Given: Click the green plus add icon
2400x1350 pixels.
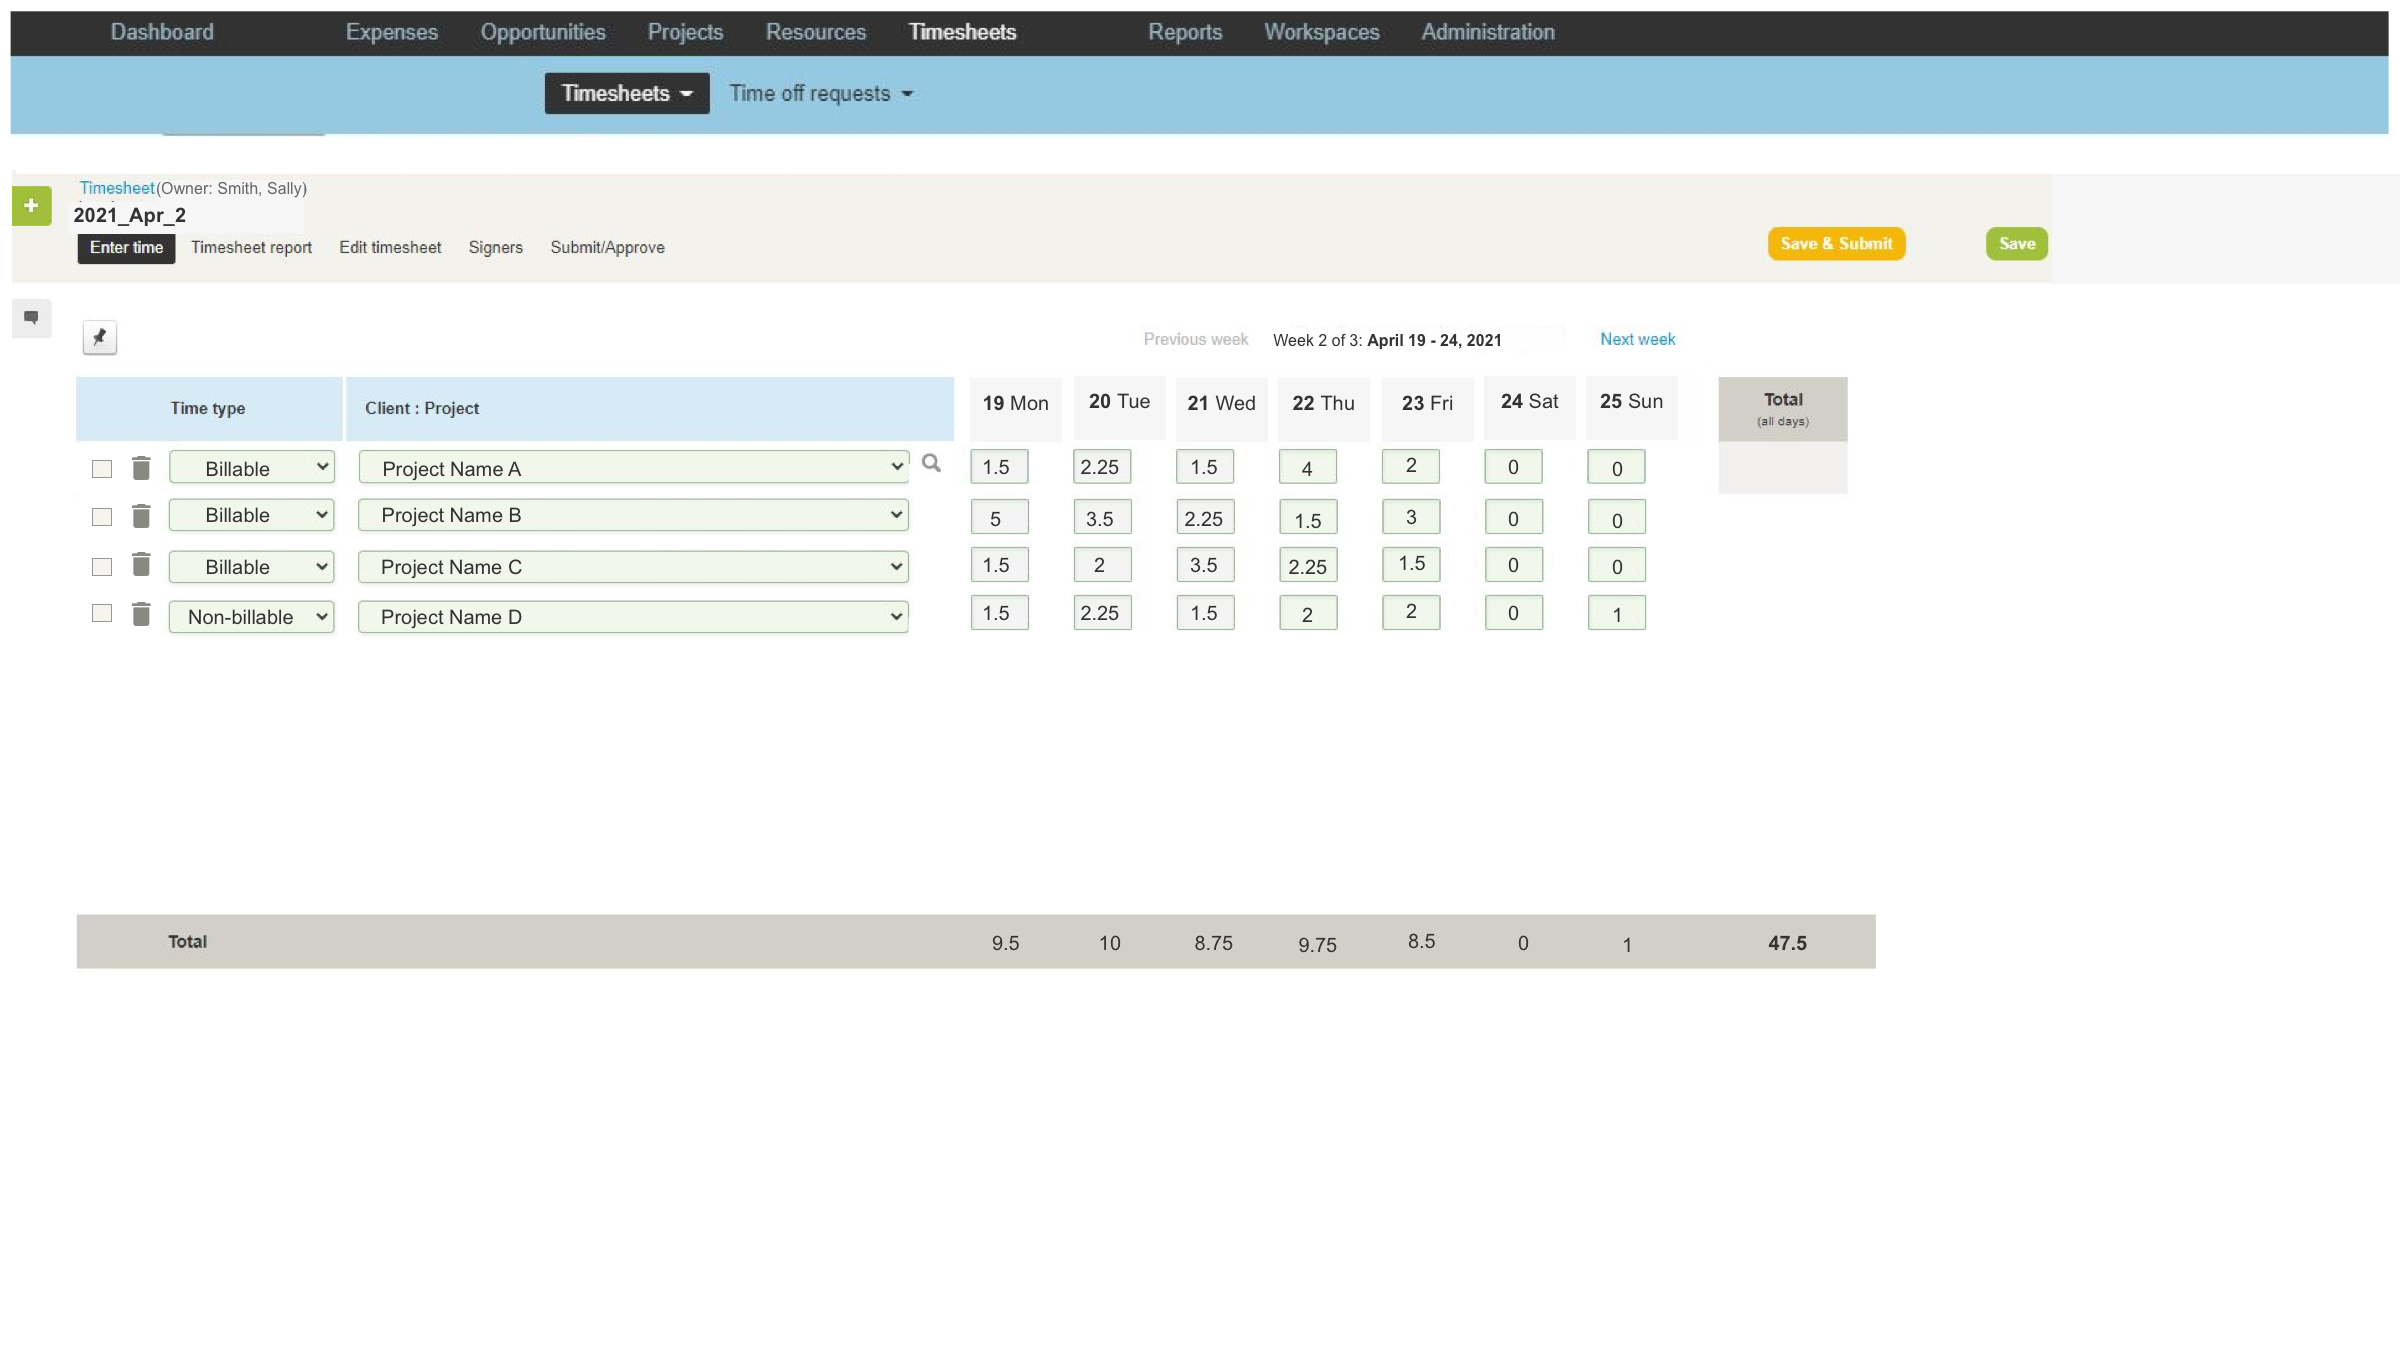Looking at the screenshot, I should 31,206.
